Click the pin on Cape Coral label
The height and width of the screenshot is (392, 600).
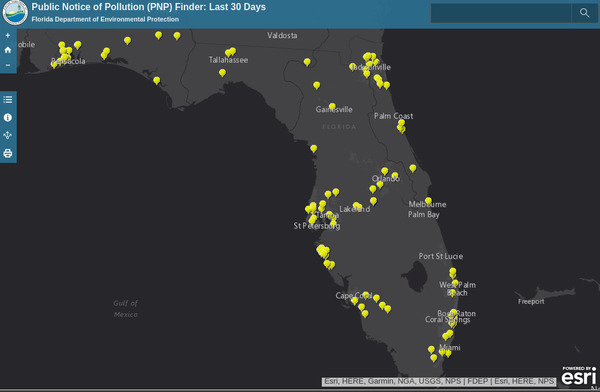click(366, 295)
